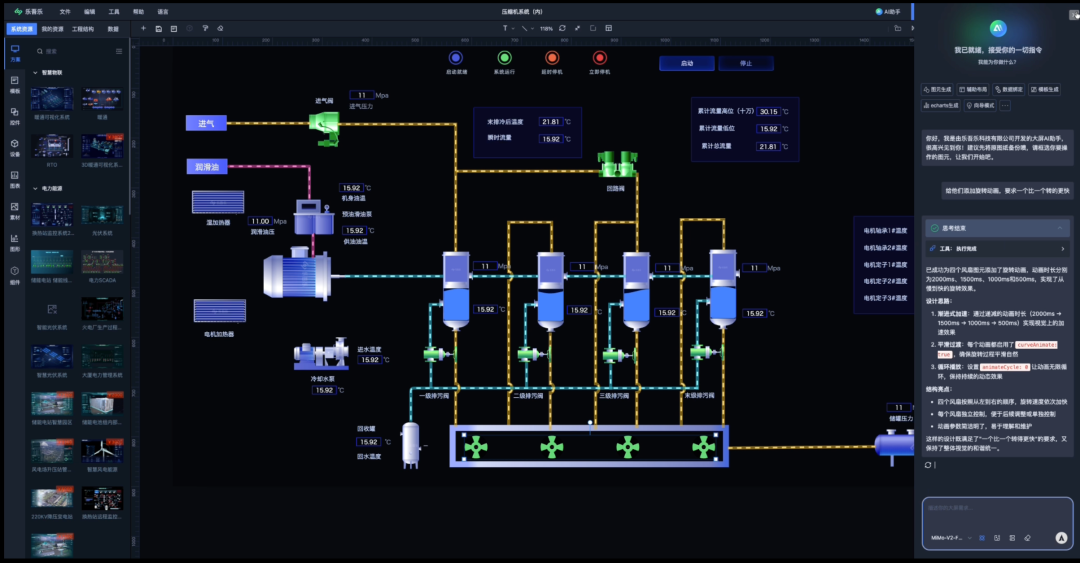Click the 停止 stop button on canvas

(746, 63)
